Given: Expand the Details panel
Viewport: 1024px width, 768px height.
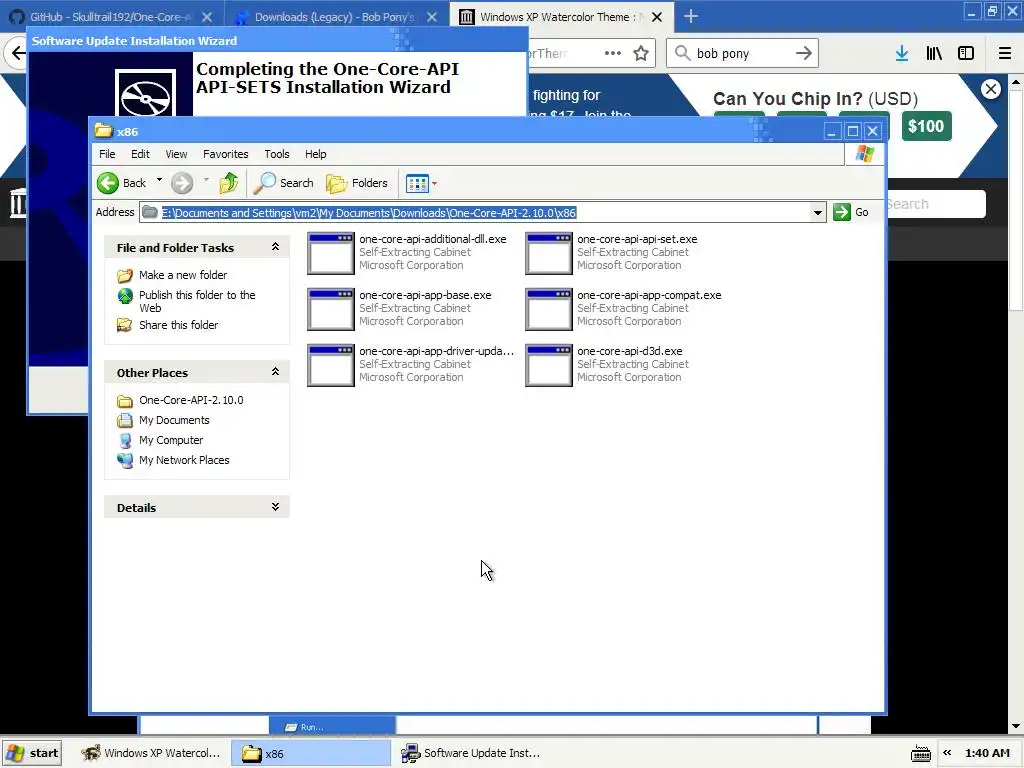Looking at the screenshot, I should click(x=276, y=507).
